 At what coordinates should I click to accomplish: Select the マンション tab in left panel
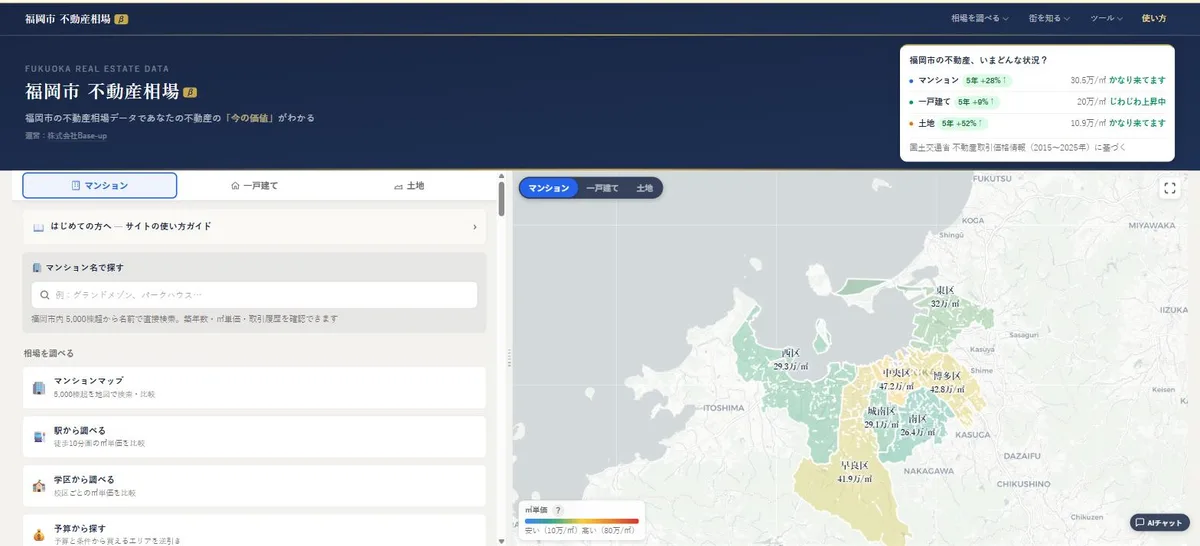100,185
